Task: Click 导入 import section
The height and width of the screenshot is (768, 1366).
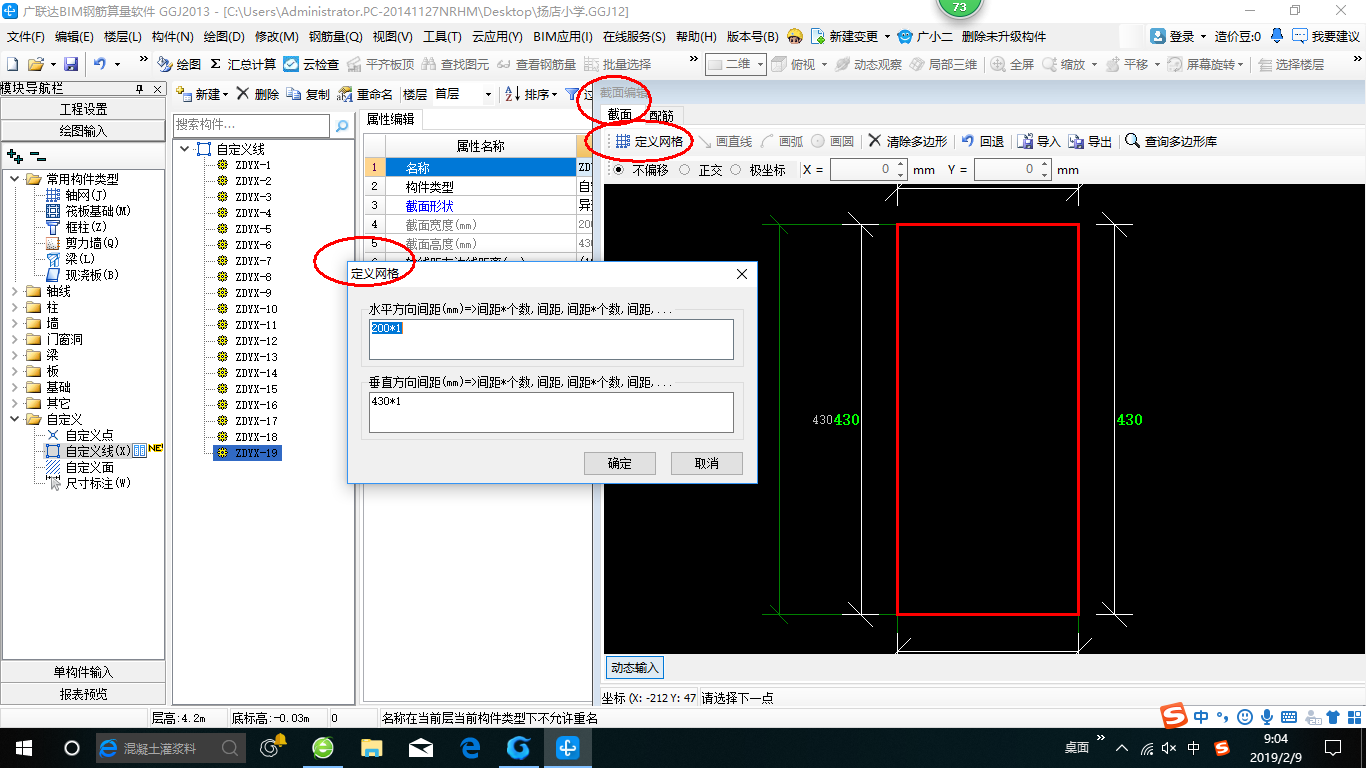Action: [x=1039, y=141]
